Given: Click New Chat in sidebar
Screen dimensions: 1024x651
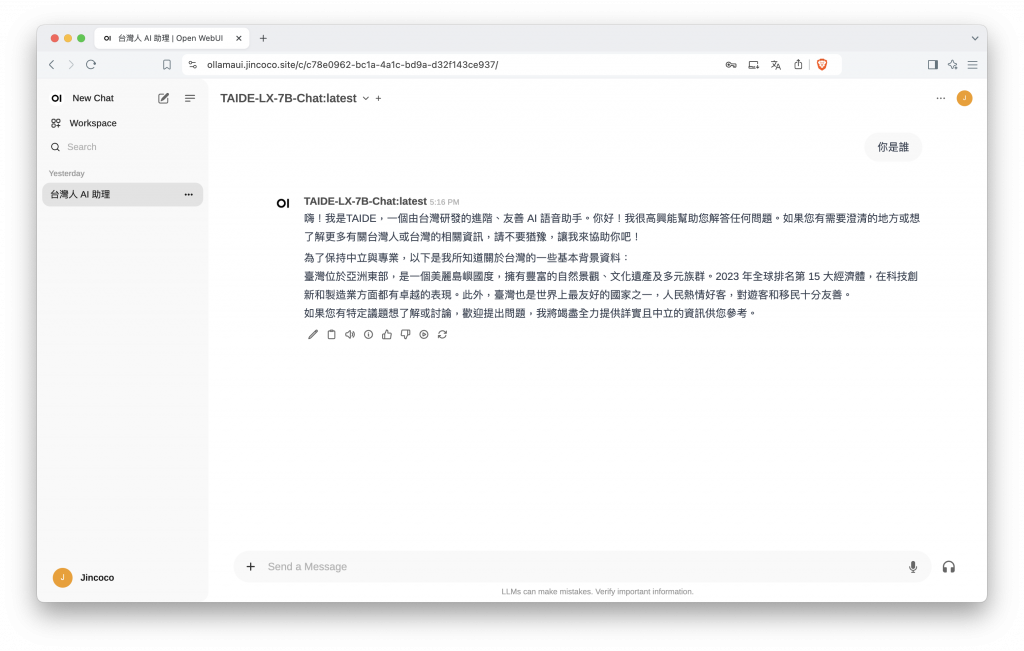Looking at the screenshot, I should [x=93, y=98].
